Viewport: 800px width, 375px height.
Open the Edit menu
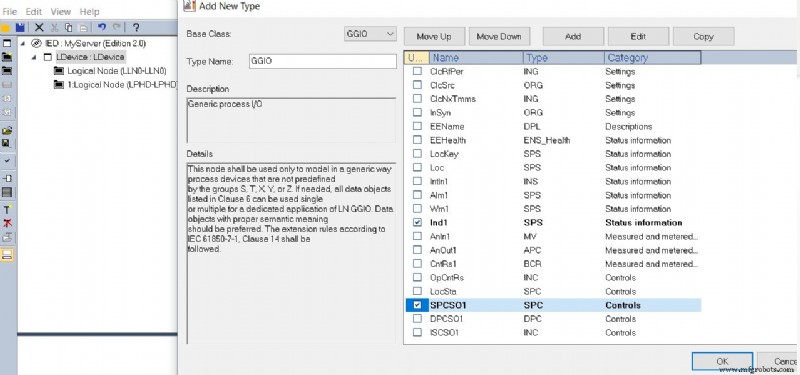tap(34, 11)
